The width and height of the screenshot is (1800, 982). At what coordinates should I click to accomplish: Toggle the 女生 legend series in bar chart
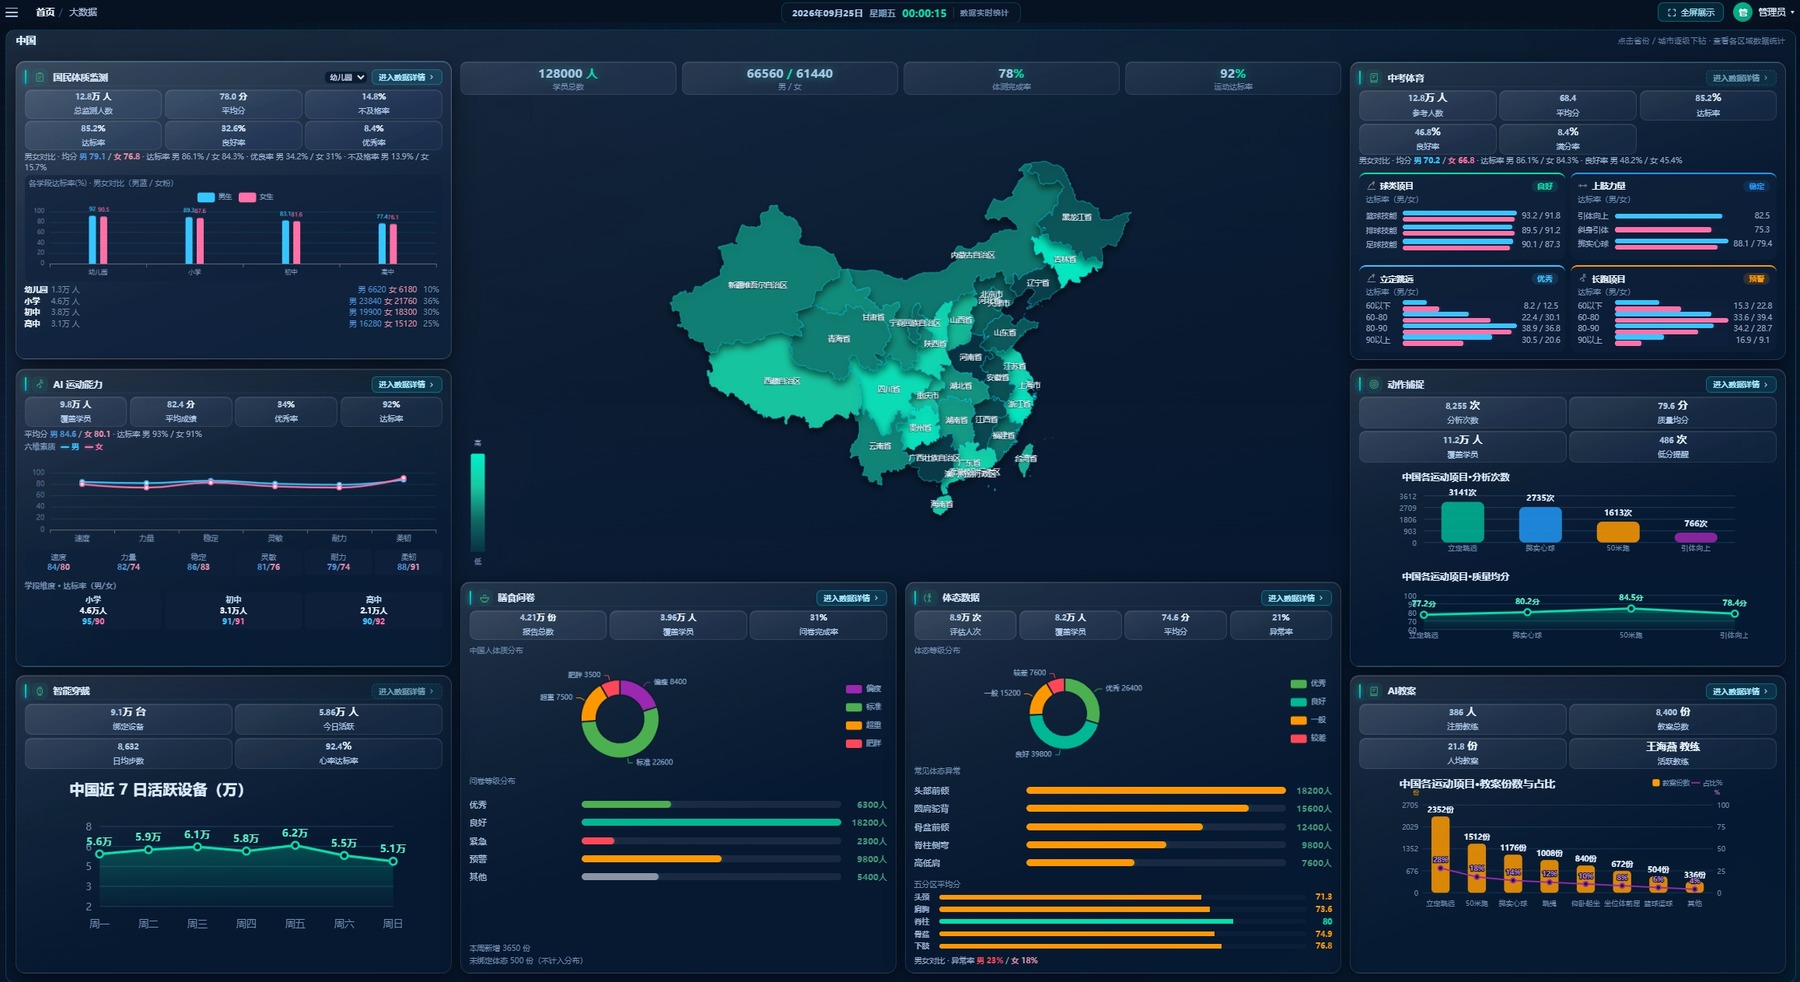tap(256, 197)
